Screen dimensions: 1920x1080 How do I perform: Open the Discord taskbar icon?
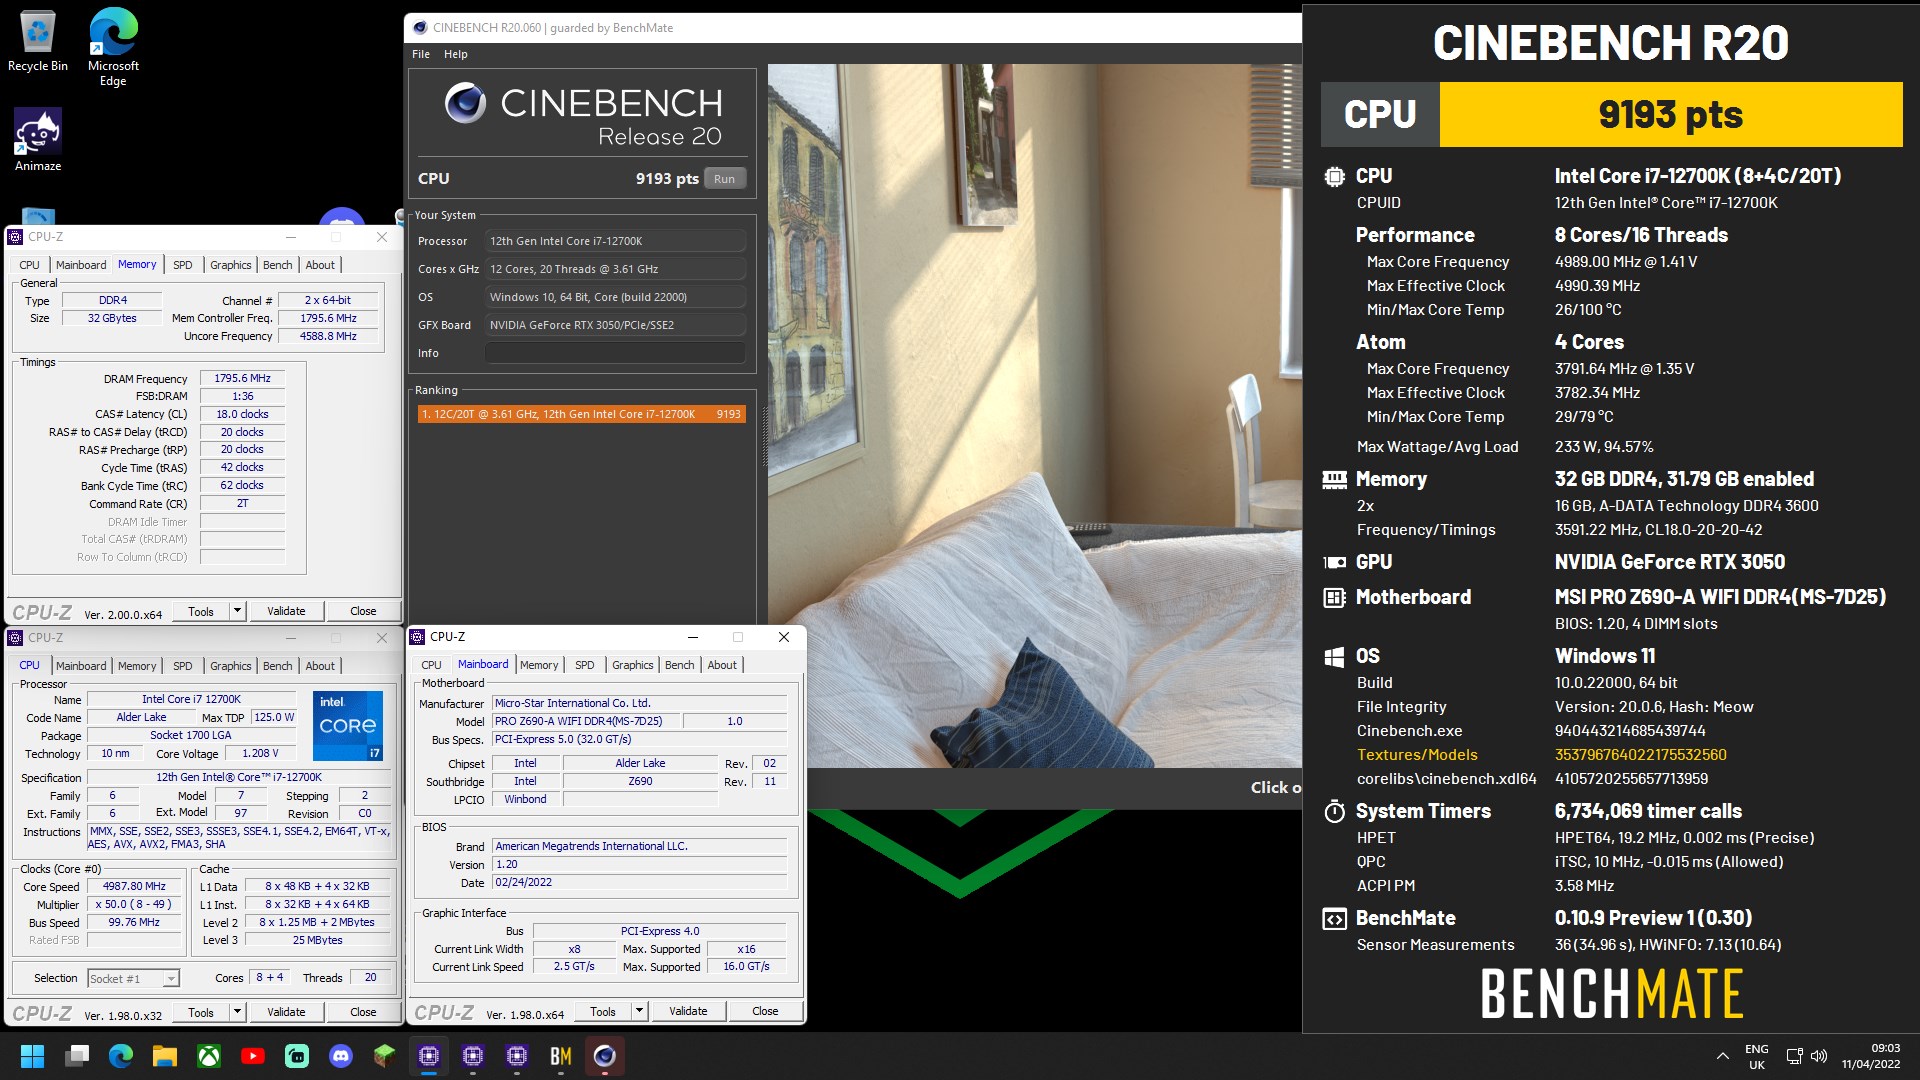click(341, 1056)
